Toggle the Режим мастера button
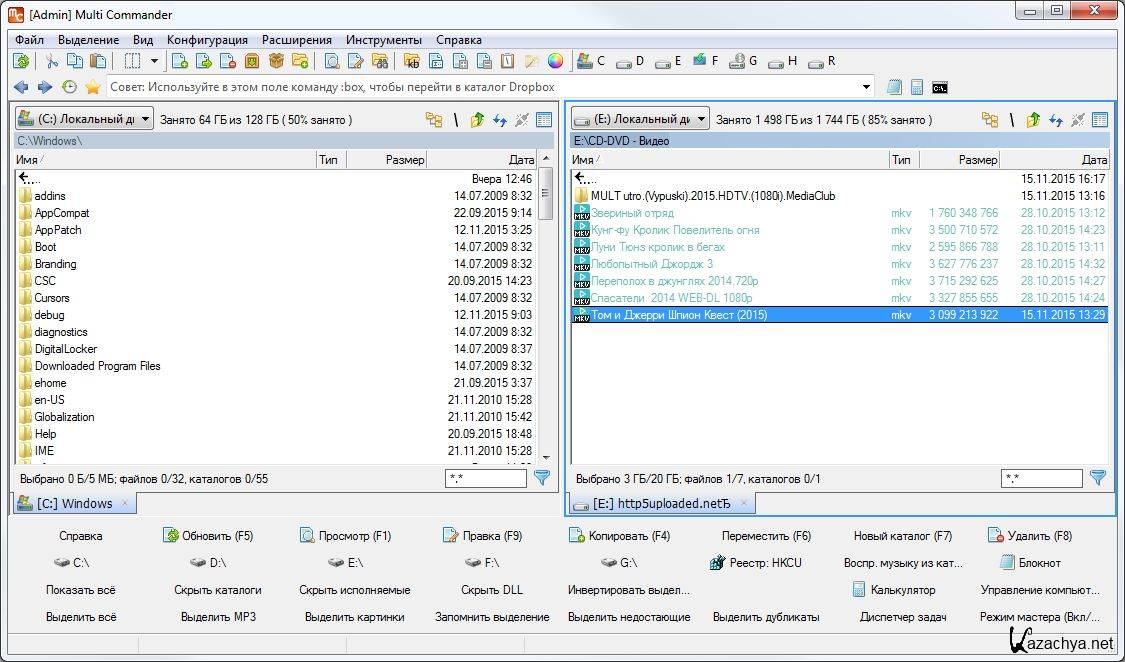Image resolution: width=1125 pixels, height=662 pixels. point(1040,617)
